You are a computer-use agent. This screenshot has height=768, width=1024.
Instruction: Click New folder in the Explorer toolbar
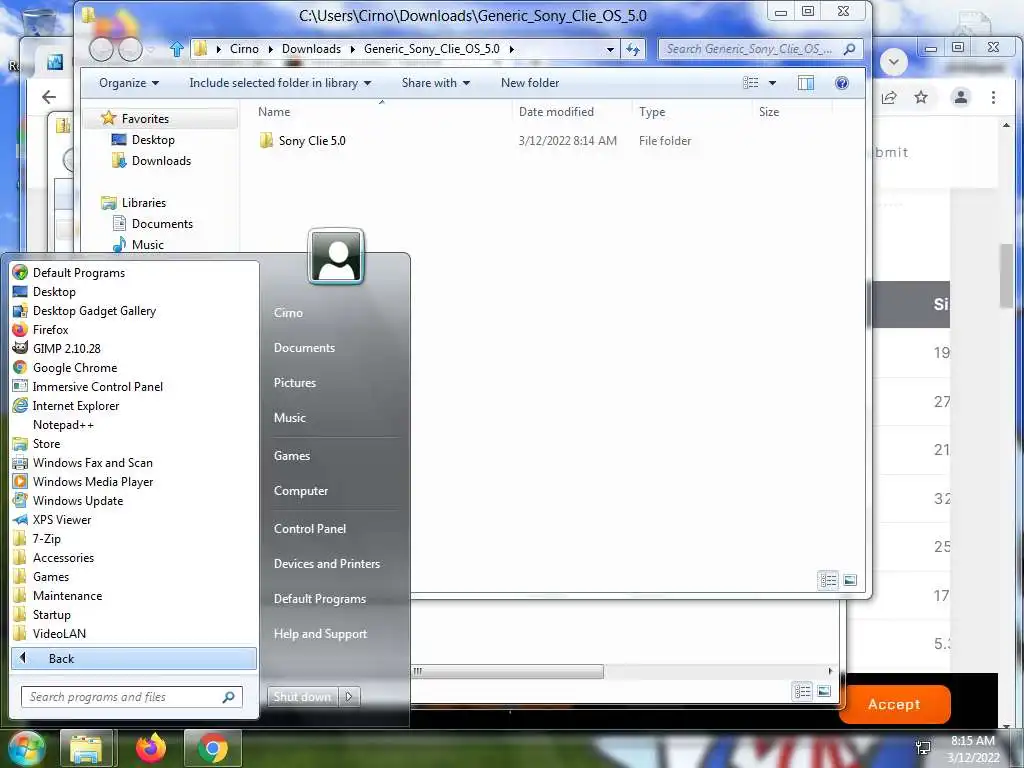pyautogui.click(x=530, y=83)
